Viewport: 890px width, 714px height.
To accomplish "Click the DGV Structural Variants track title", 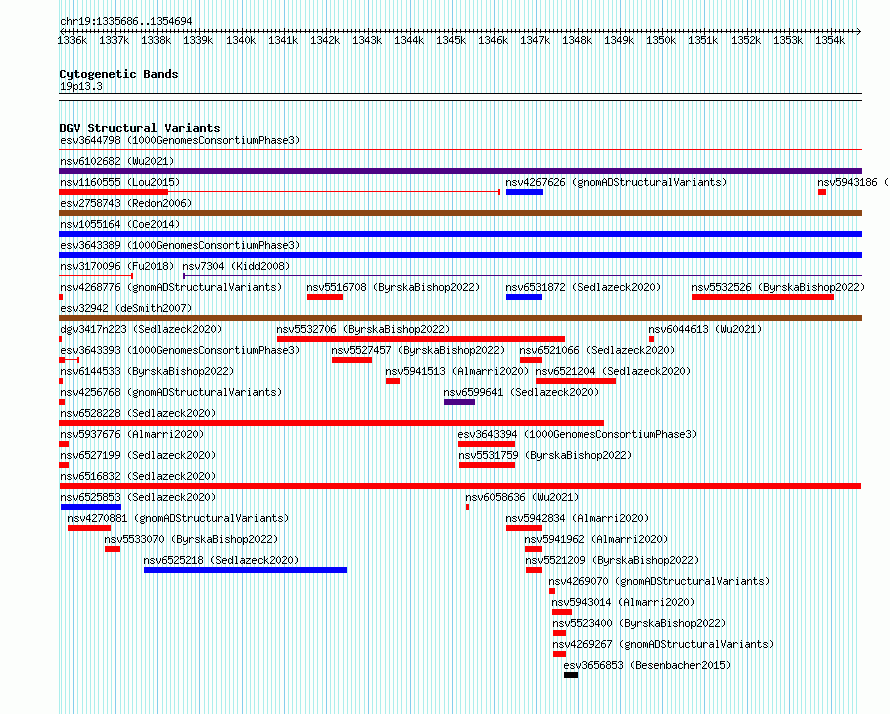I will click(140, 128).
